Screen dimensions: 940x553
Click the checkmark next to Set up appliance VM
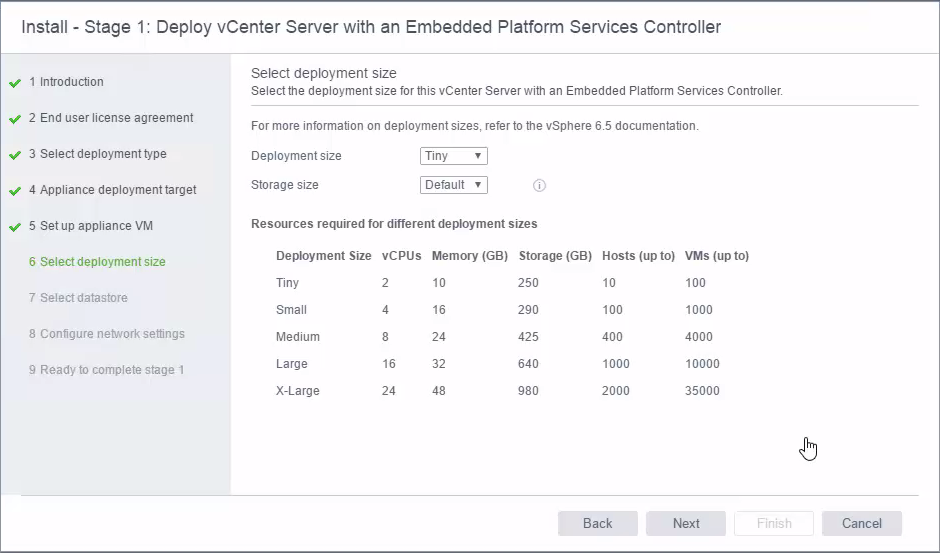[x=15, y=227]
